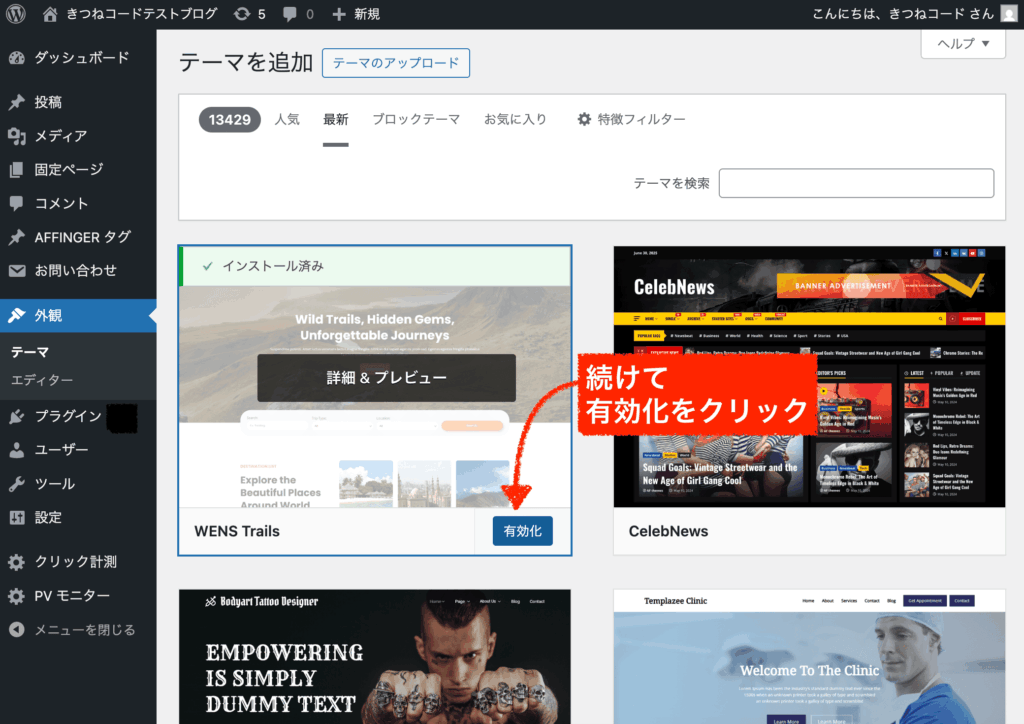Open comments bubble icon in admin bar

coord(290,14)
